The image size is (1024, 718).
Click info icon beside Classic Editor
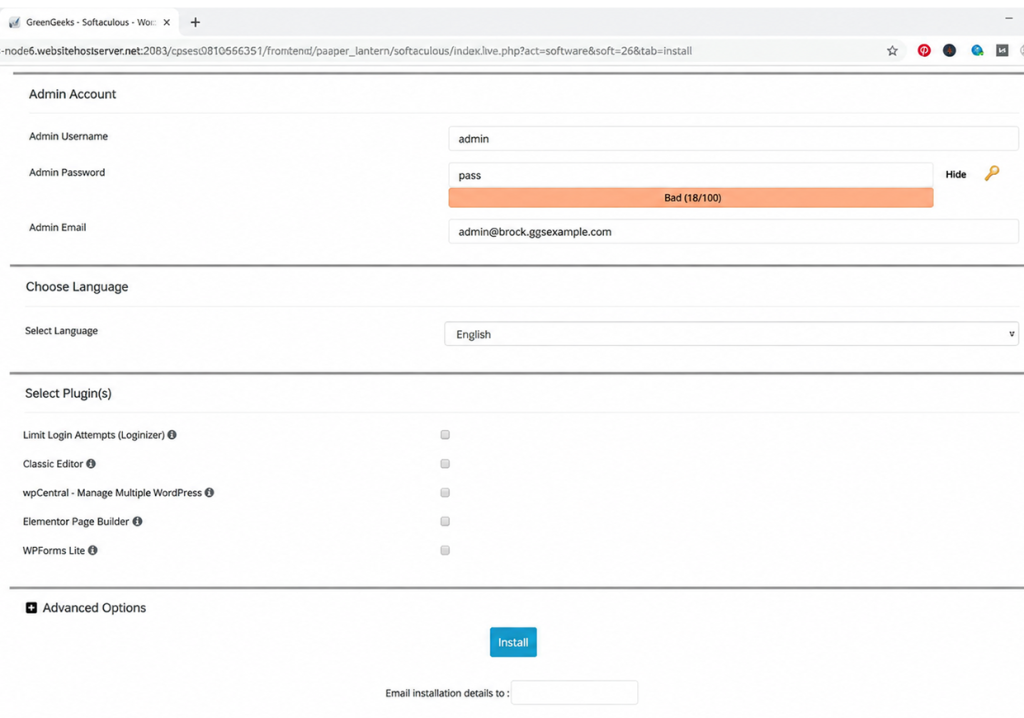91,464
